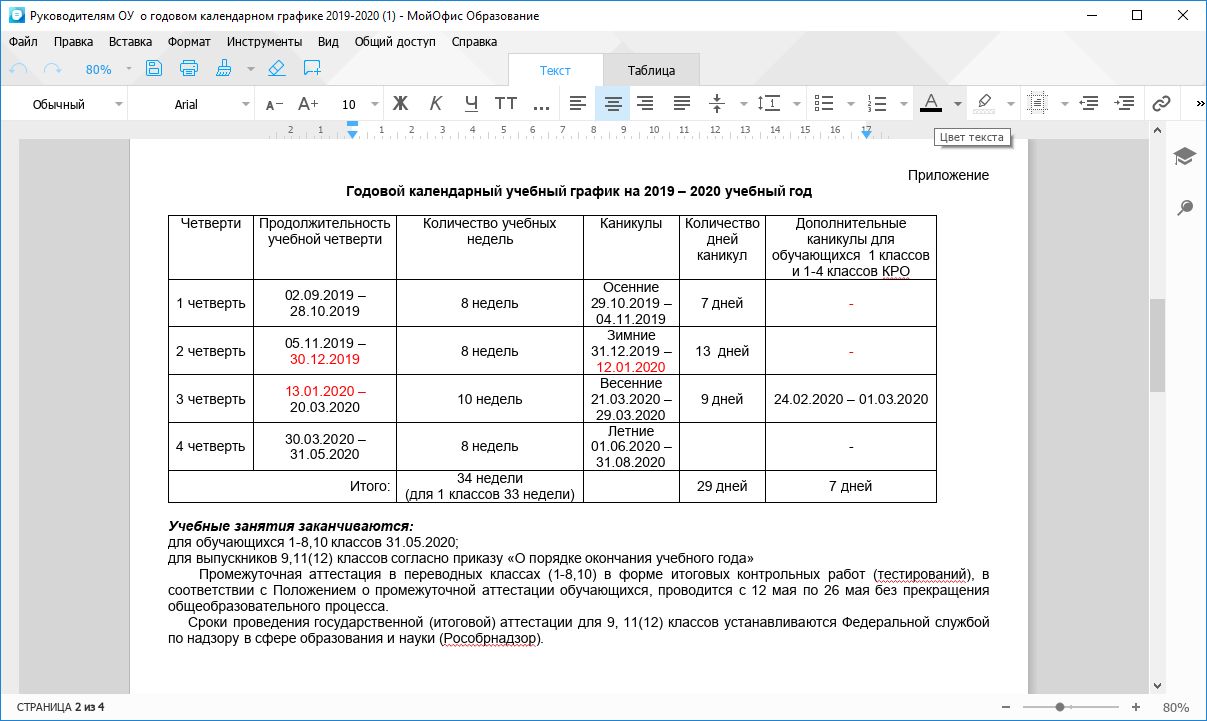This screenshot has height=721, width=1207.
Task: Click the text color swatch button
Action: [930, 103]
